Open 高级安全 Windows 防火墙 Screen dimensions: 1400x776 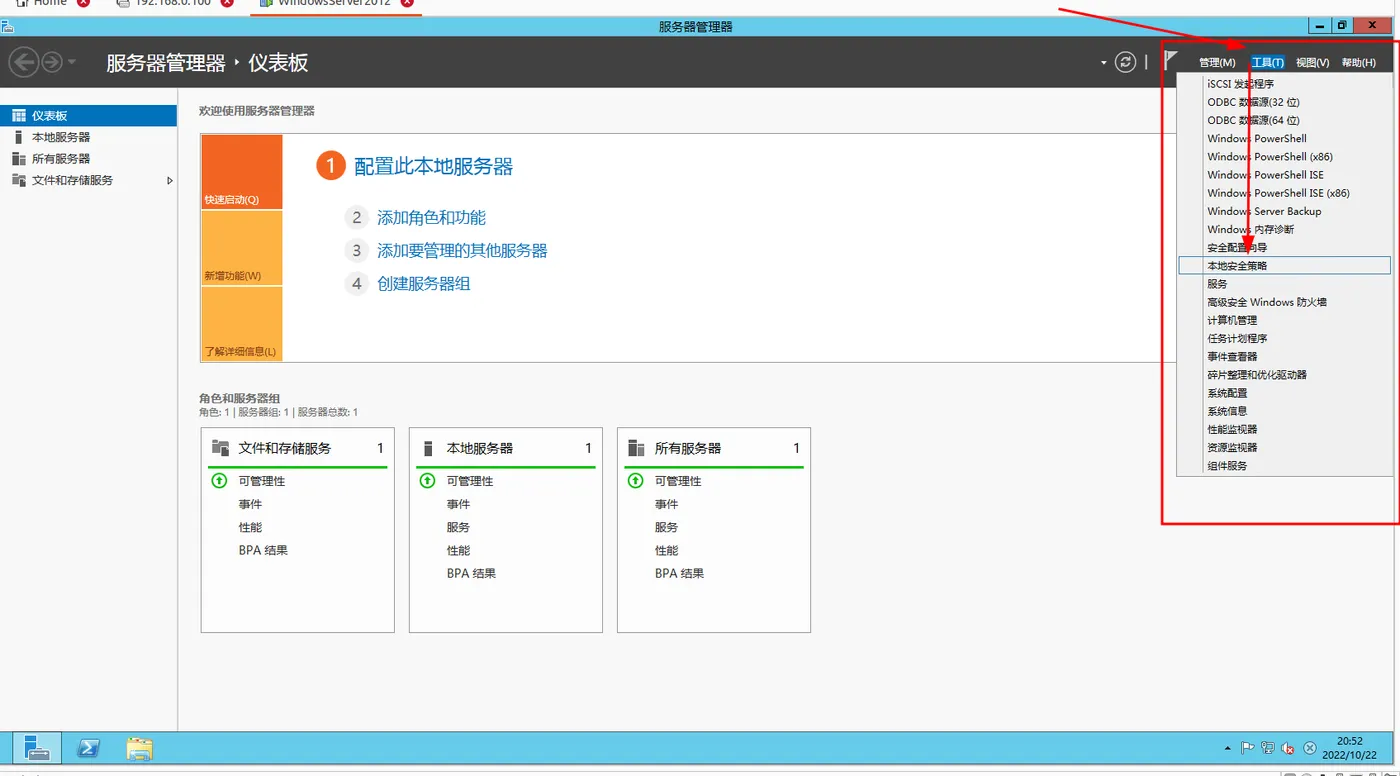1284,302
